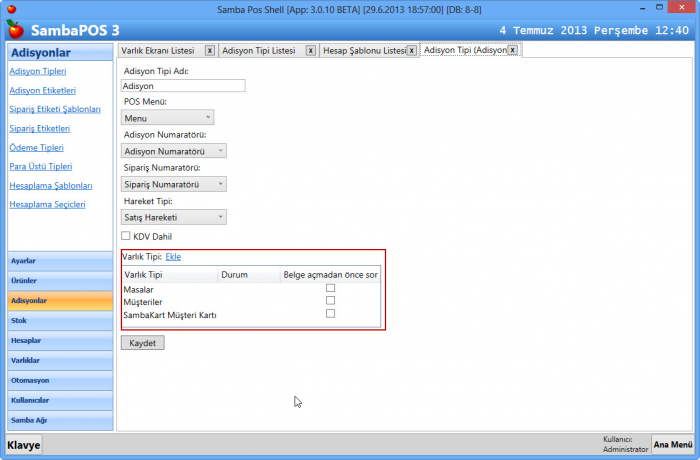Expand the Adisyon Numaratörü dropdown
The image size is (700, 460).
(173, 151)
